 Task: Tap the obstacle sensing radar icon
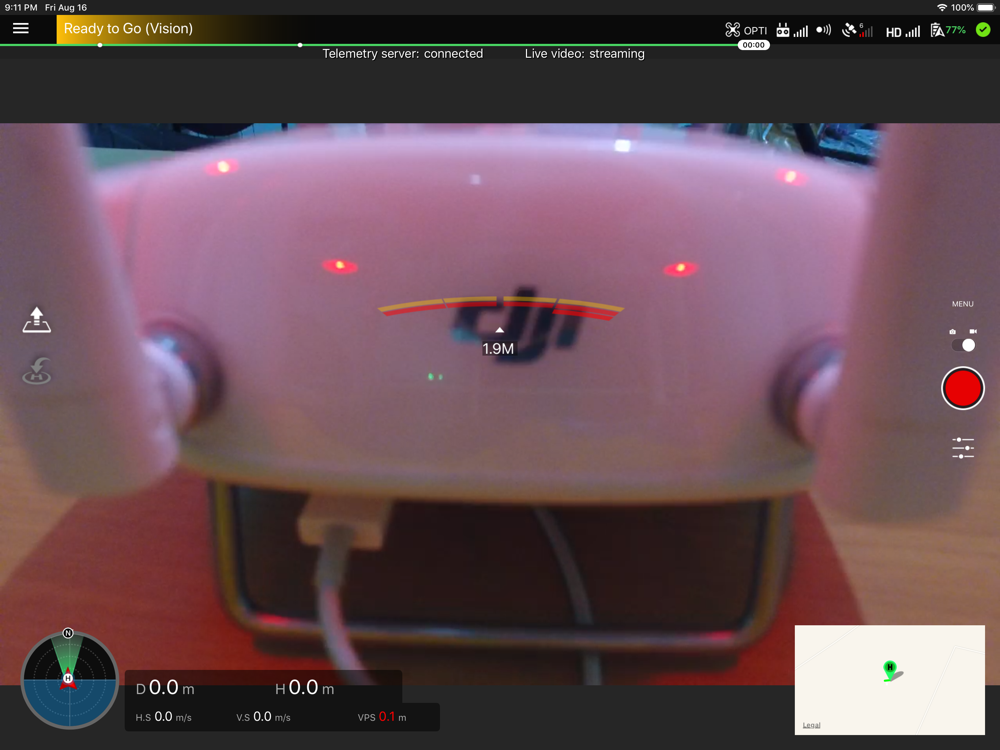(824, 30)
